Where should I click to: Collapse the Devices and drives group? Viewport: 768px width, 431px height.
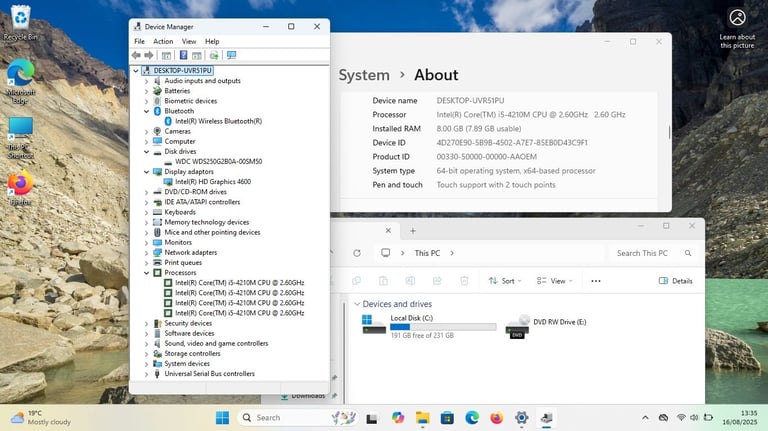[x=357, y=304]
